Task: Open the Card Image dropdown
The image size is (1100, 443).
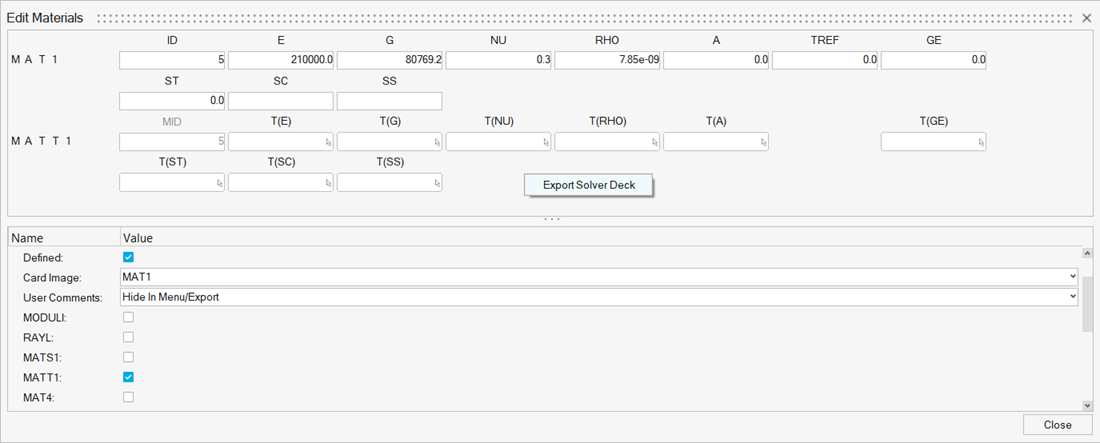Action: click(x=1072, y=277)
